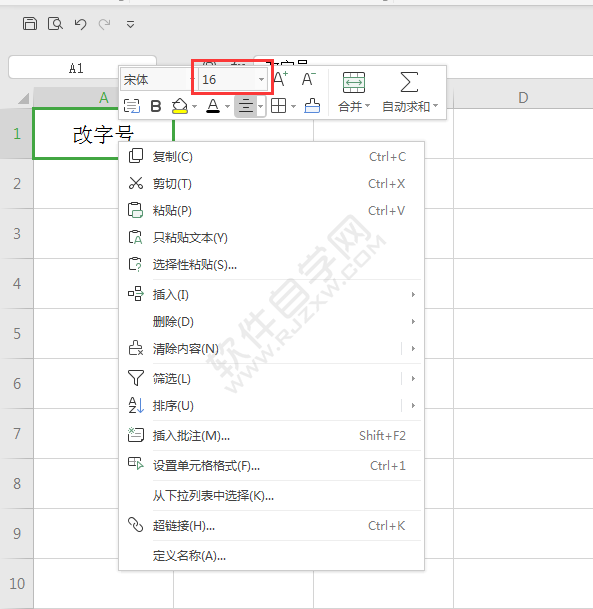Screen dimensions: 593x609
Task: Toggle wrap text icon in mini toolbar
Action: [x=132, y=106]
